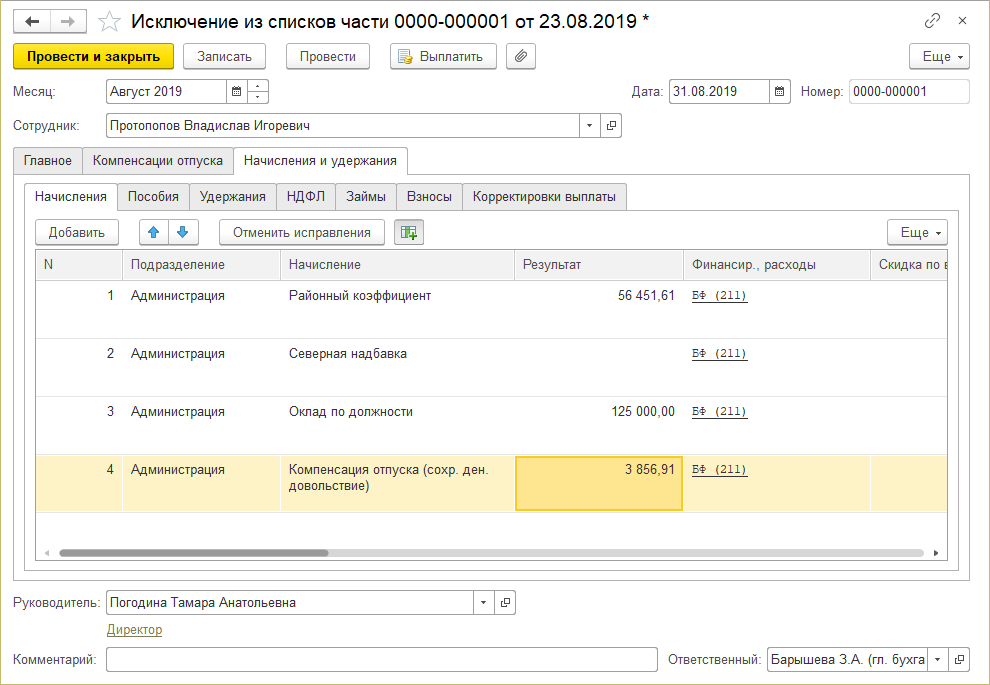Open calendar for the Дата field

pyautogui.click(x=780, y=92)
